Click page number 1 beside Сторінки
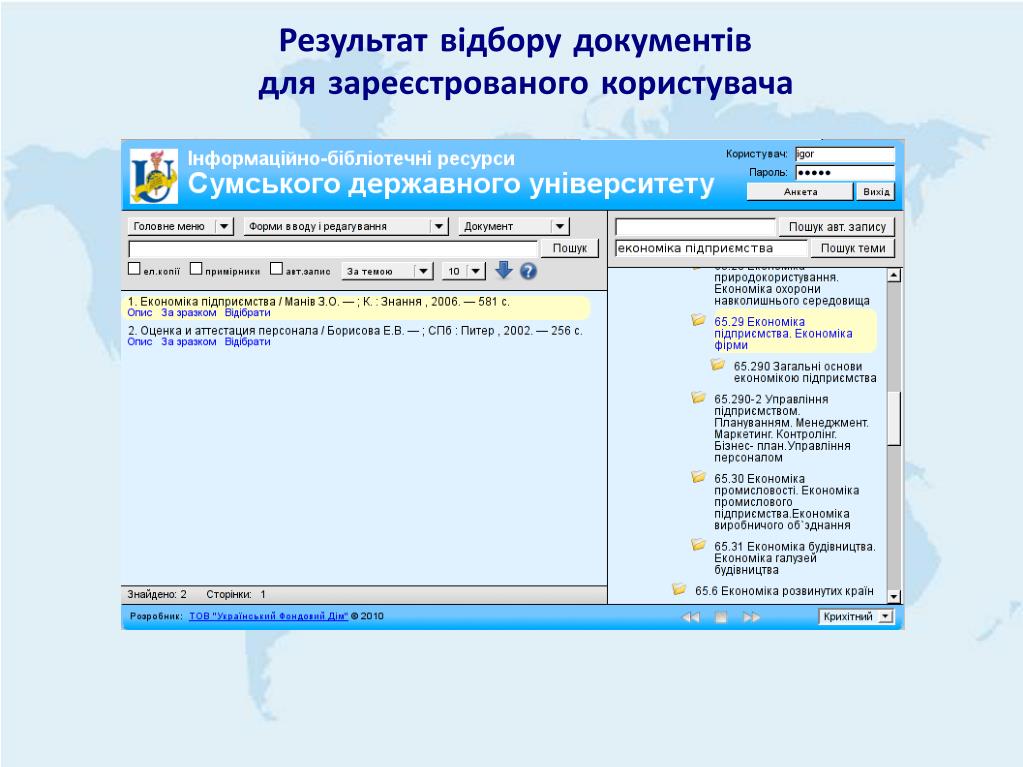Viewport: 1023px width, 767px height. (x=263, y=594)
